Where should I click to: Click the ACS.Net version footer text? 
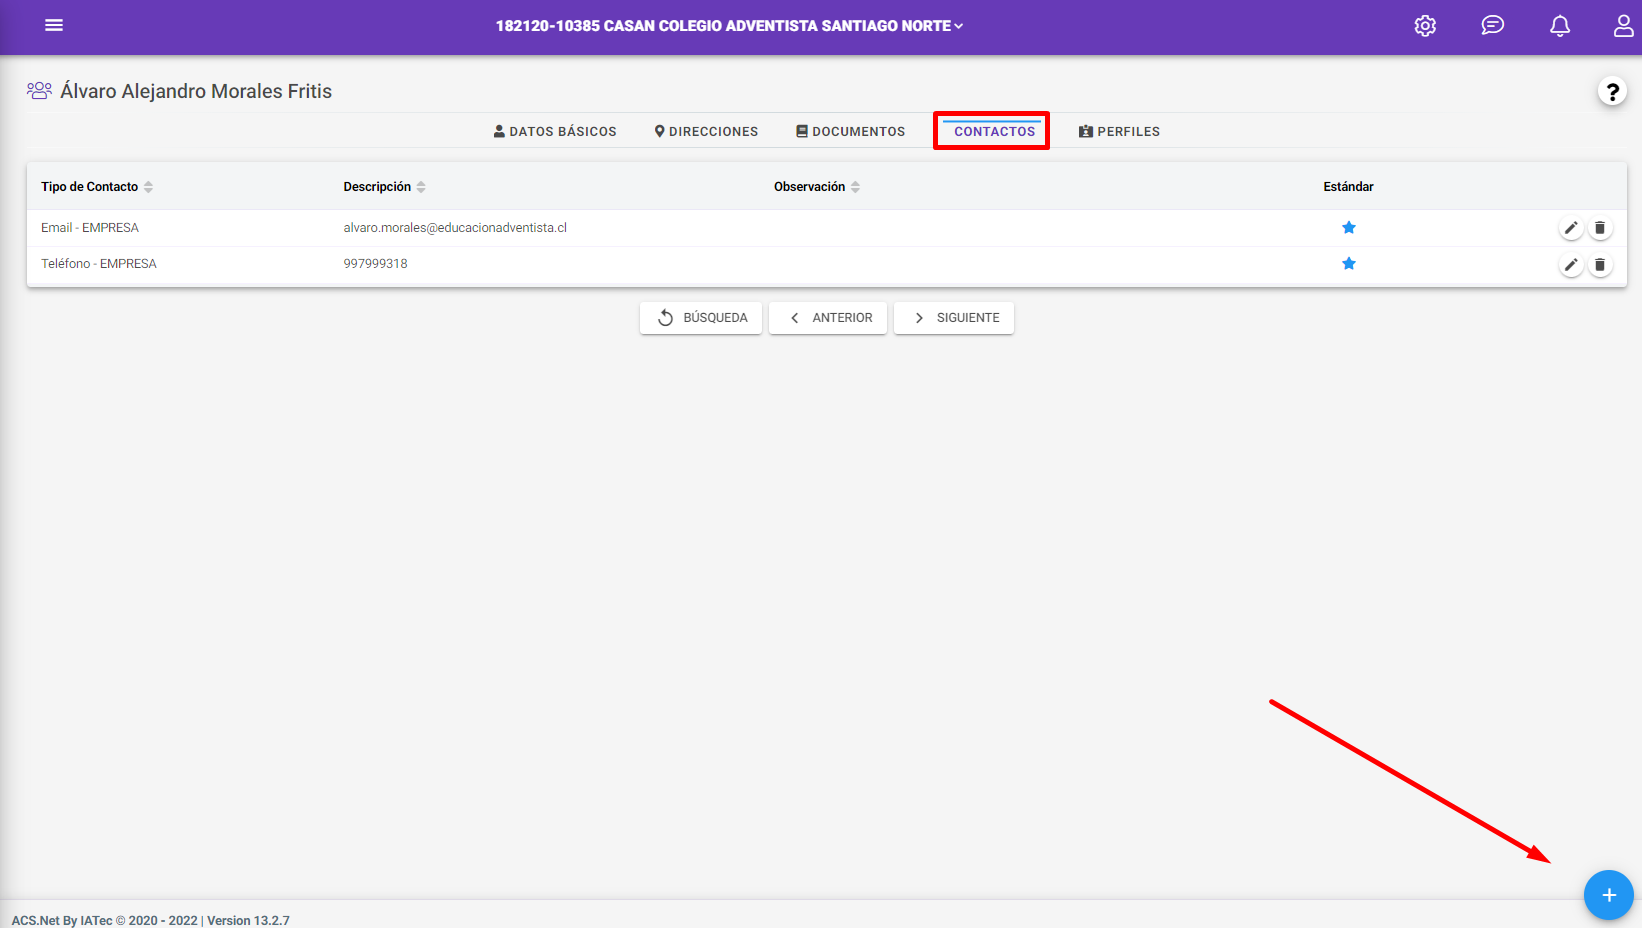click(151, 920)
